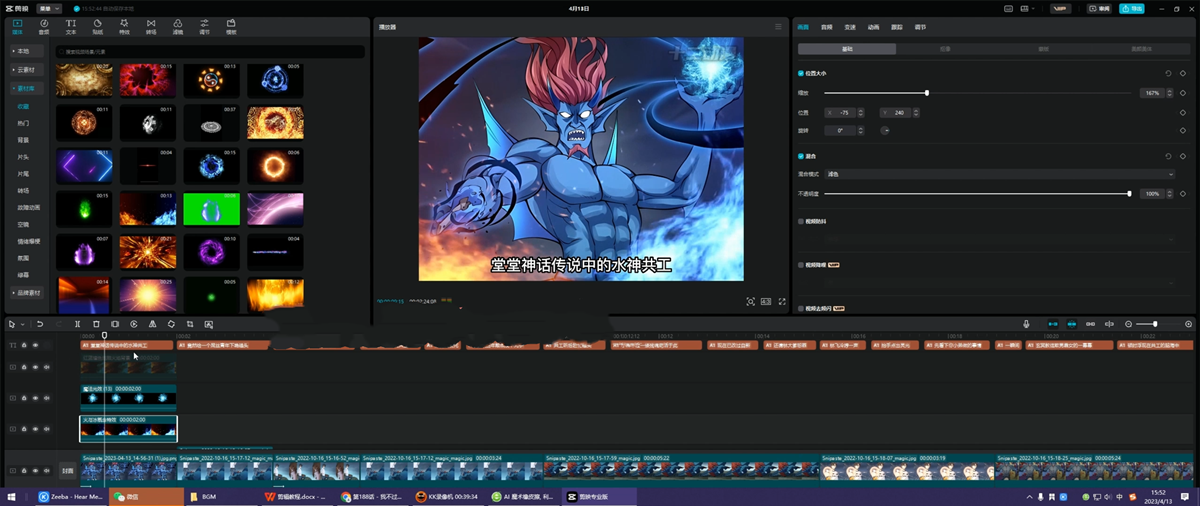The image size is (1200, 506).
Task: Open the 特效 (Effects) tool tab
Action: 124,26
